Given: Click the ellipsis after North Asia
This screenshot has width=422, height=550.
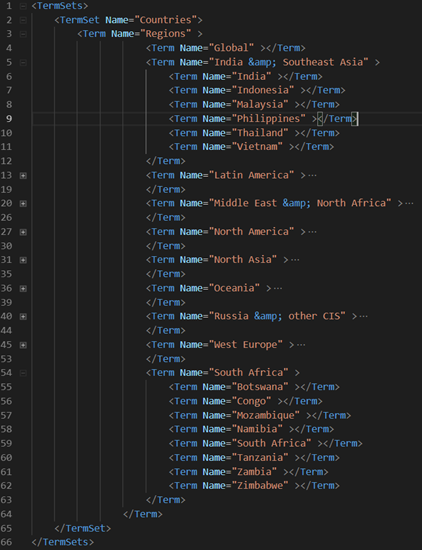Looking at the screenshot, I should coord(295,260).
